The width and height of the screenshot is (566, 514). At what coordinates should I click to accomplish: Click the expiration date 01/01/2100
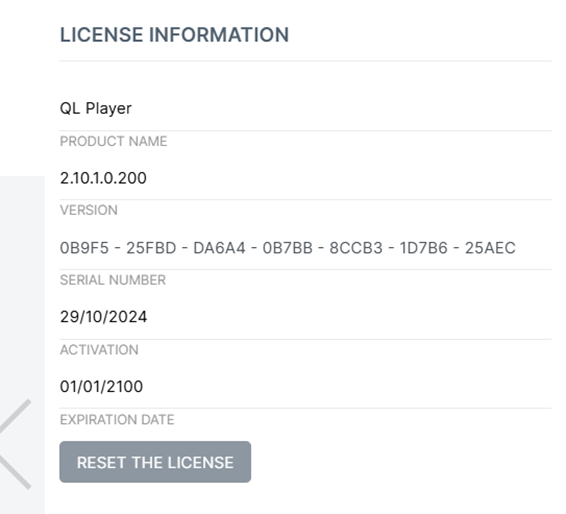click(x=101, y=386)
